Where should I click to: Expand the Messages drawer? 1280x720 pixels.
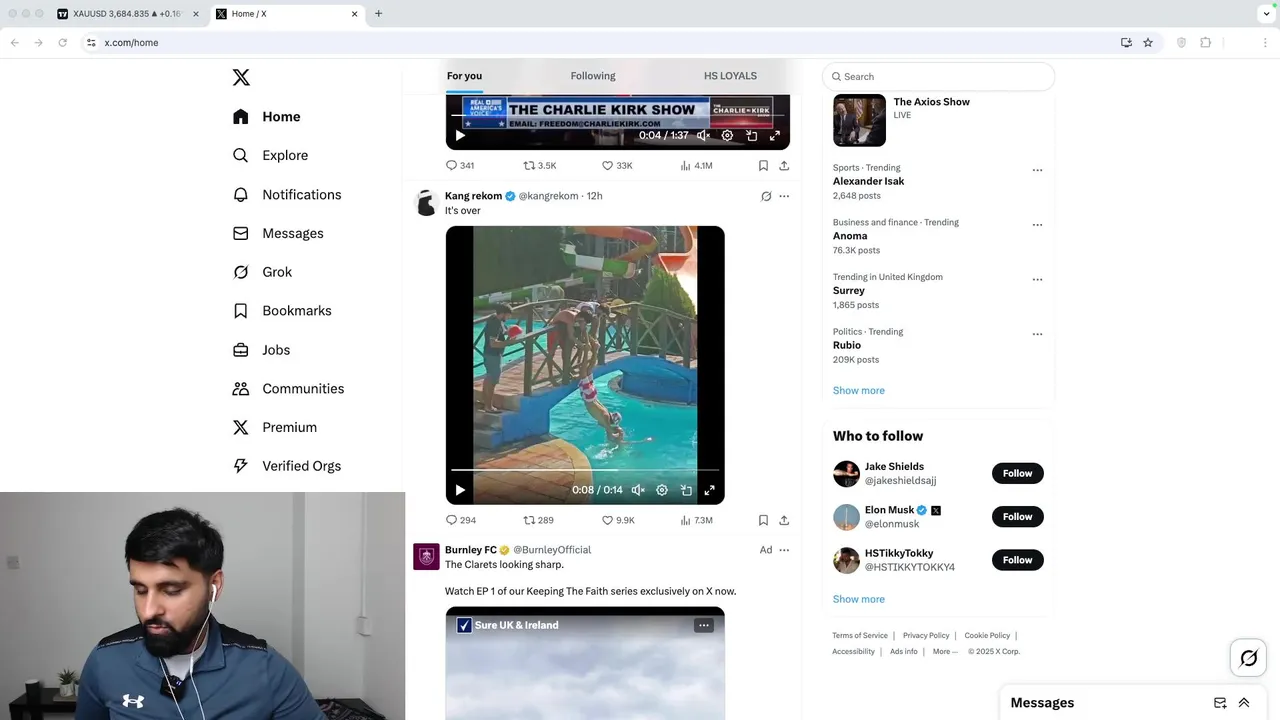tap(1244, 703)
